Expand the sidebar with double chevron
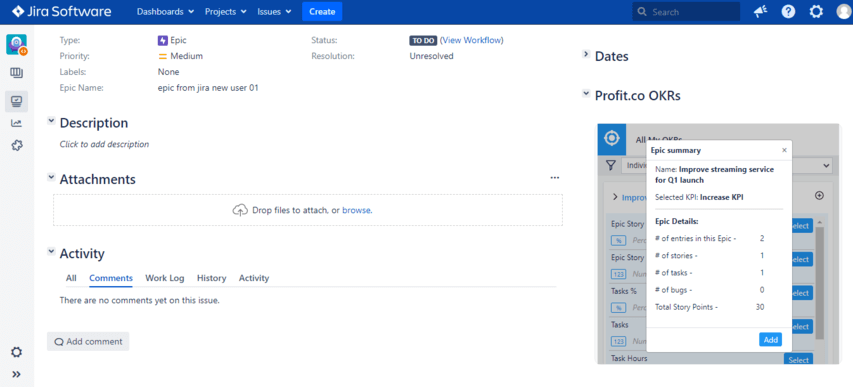Viewport: 853px width, 387px height. coord(16,374)
